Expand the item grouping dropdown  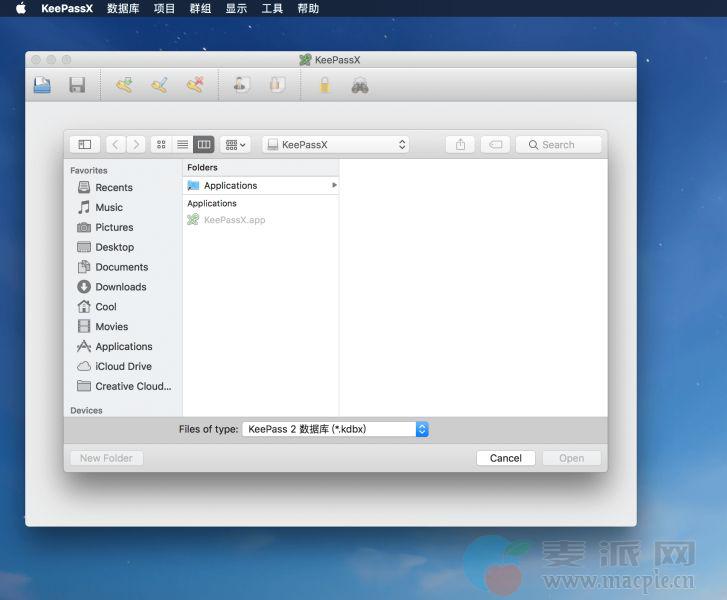coord(236,144)
